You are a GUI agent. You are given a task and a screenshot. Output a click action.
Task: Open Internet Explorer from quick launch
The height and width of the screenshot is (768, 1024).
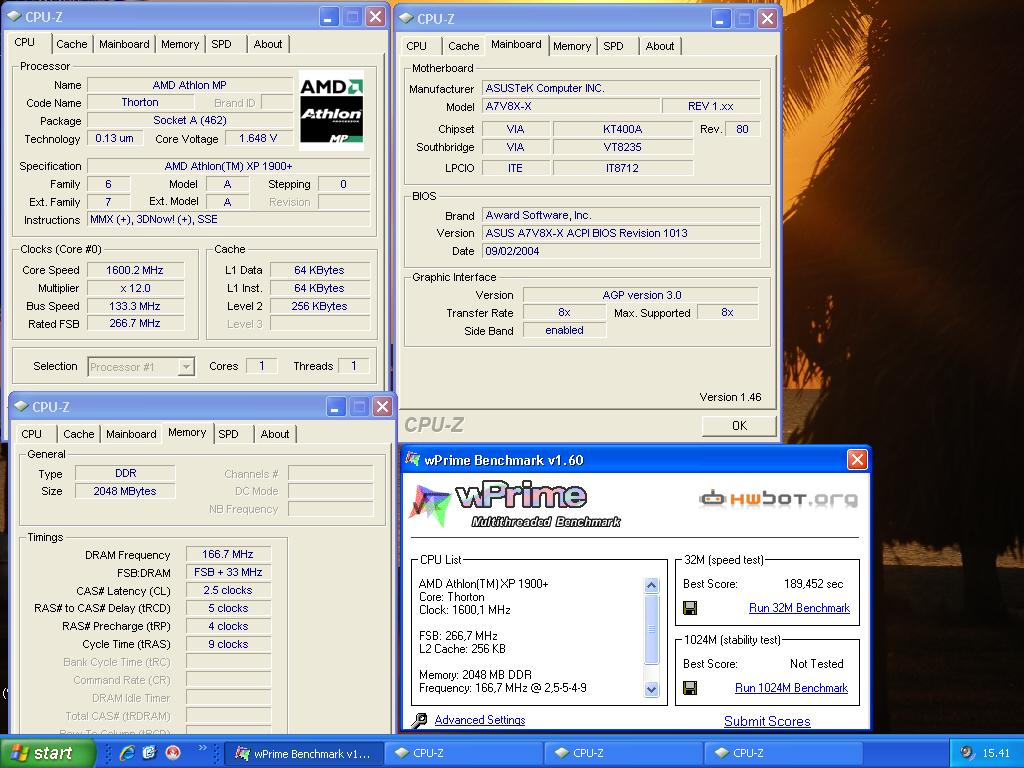click(x=127, y=753)
